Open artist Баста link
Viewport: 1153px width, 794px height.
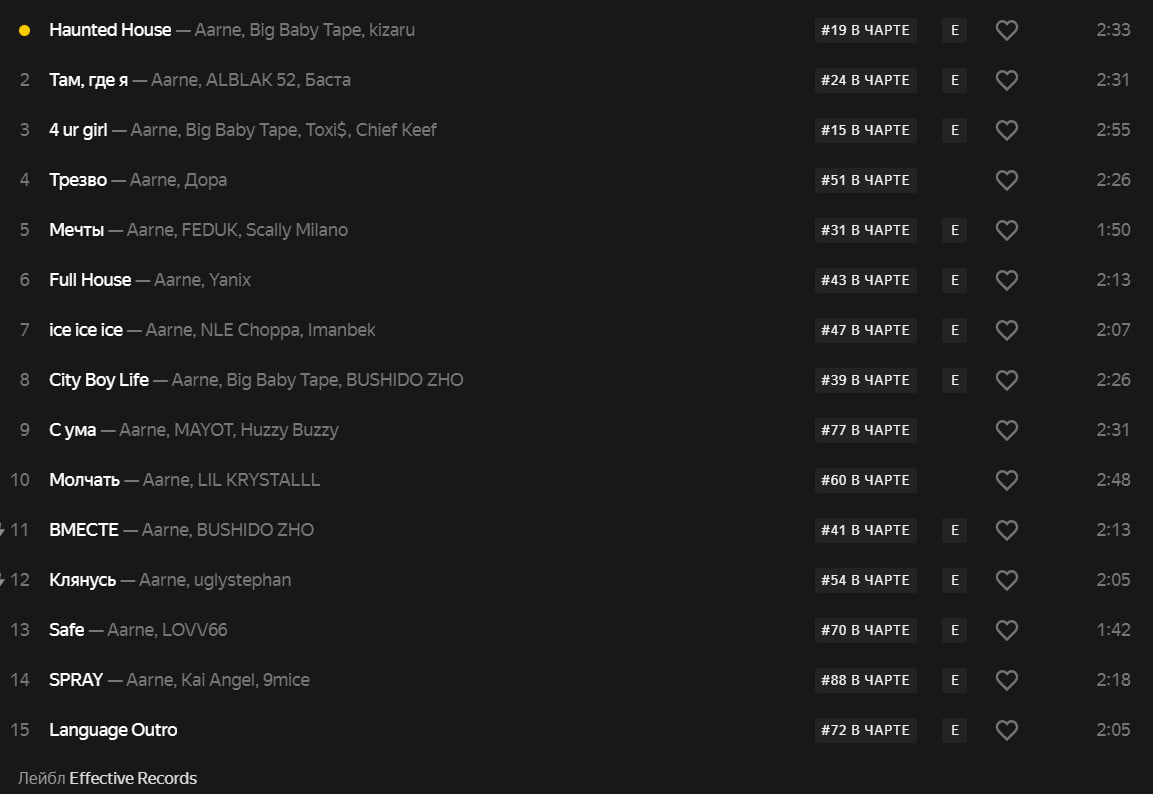tap(327, 80)
